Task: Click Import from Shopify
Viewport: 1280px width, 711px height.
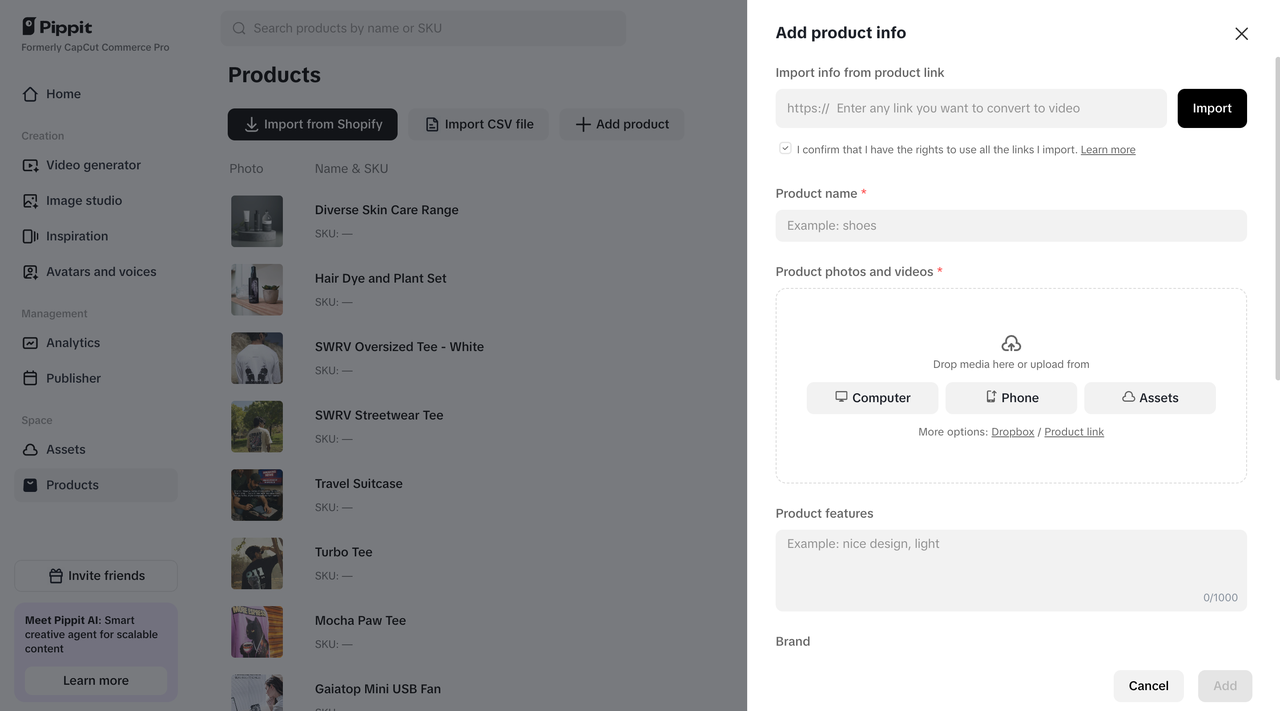Action: (x=312, y=124)
